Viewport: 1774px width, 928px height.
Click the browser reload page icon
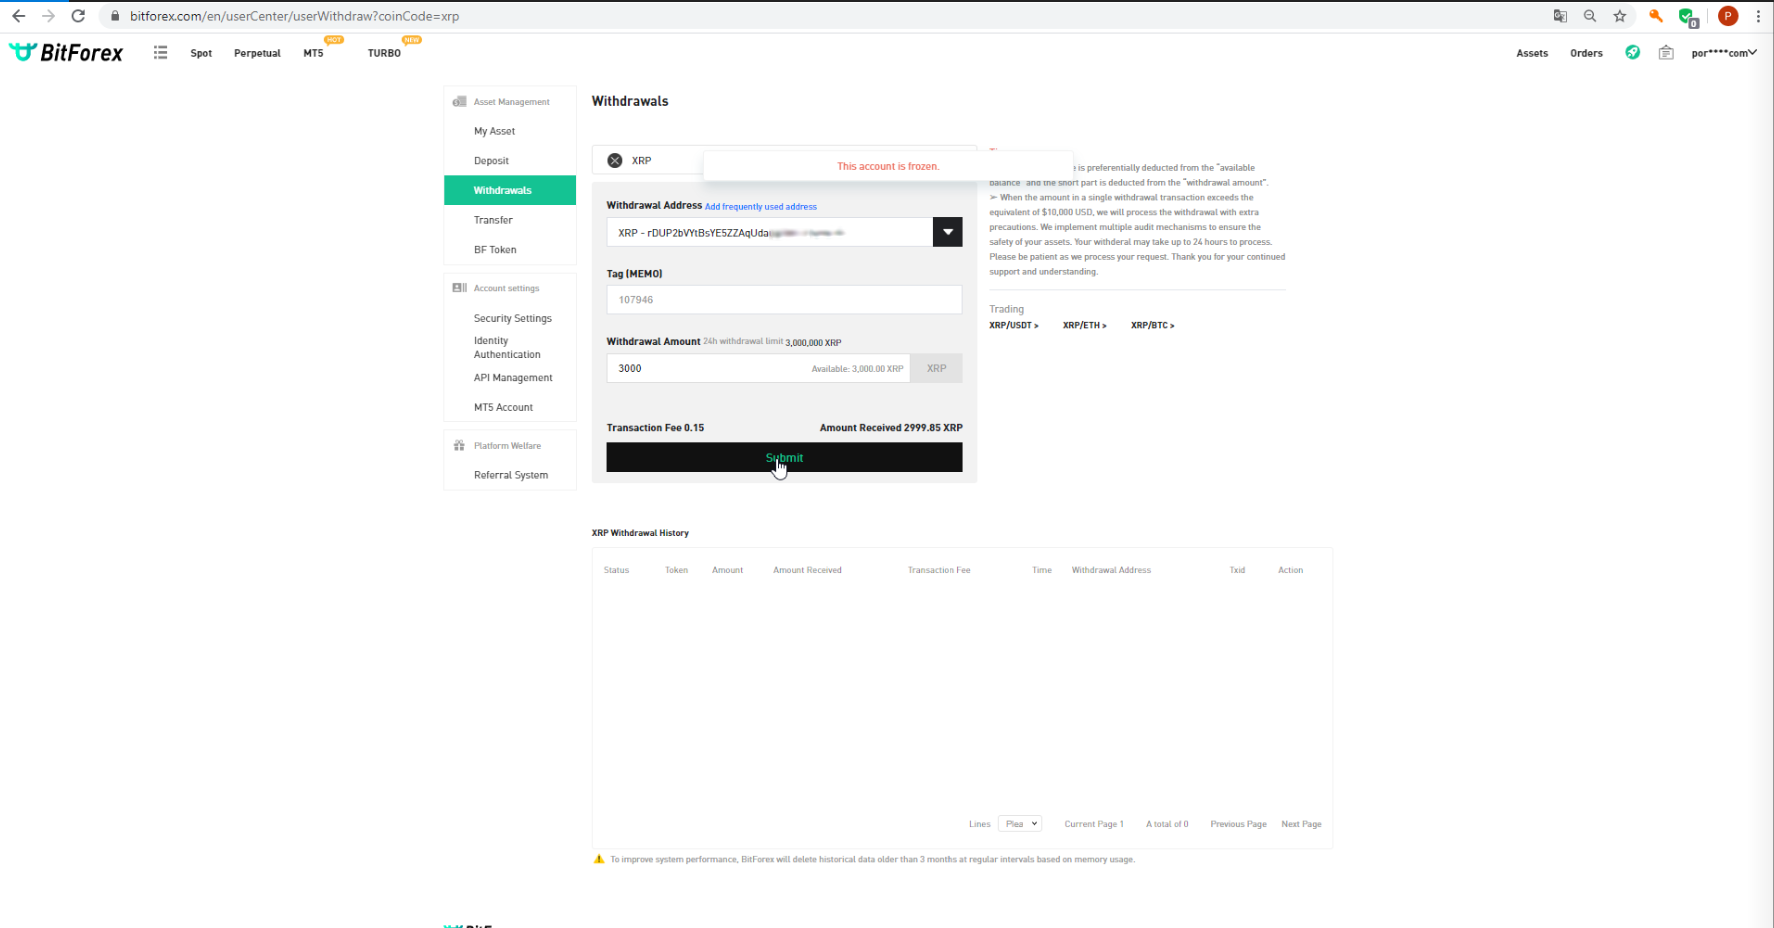click(x=78, y=16)
